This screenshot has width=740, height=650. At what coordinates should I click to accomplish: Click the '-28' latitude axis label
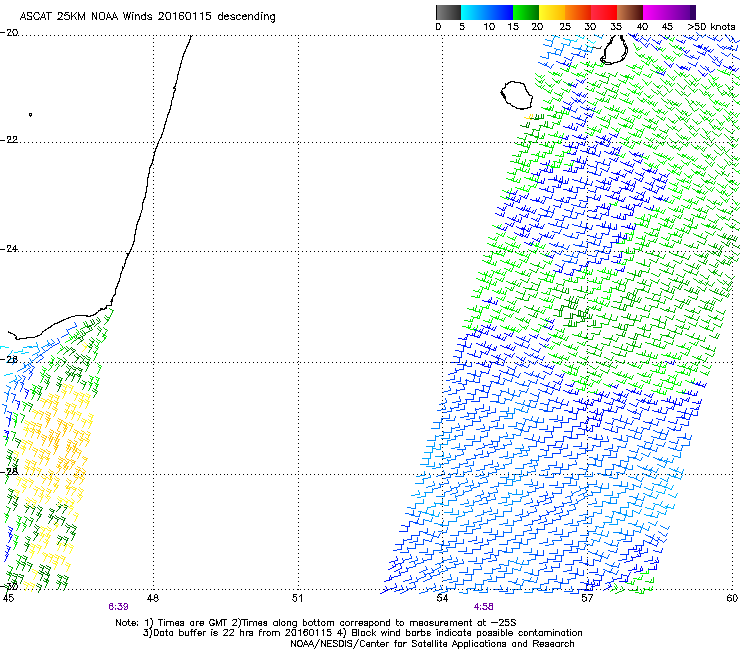[9, 472]
